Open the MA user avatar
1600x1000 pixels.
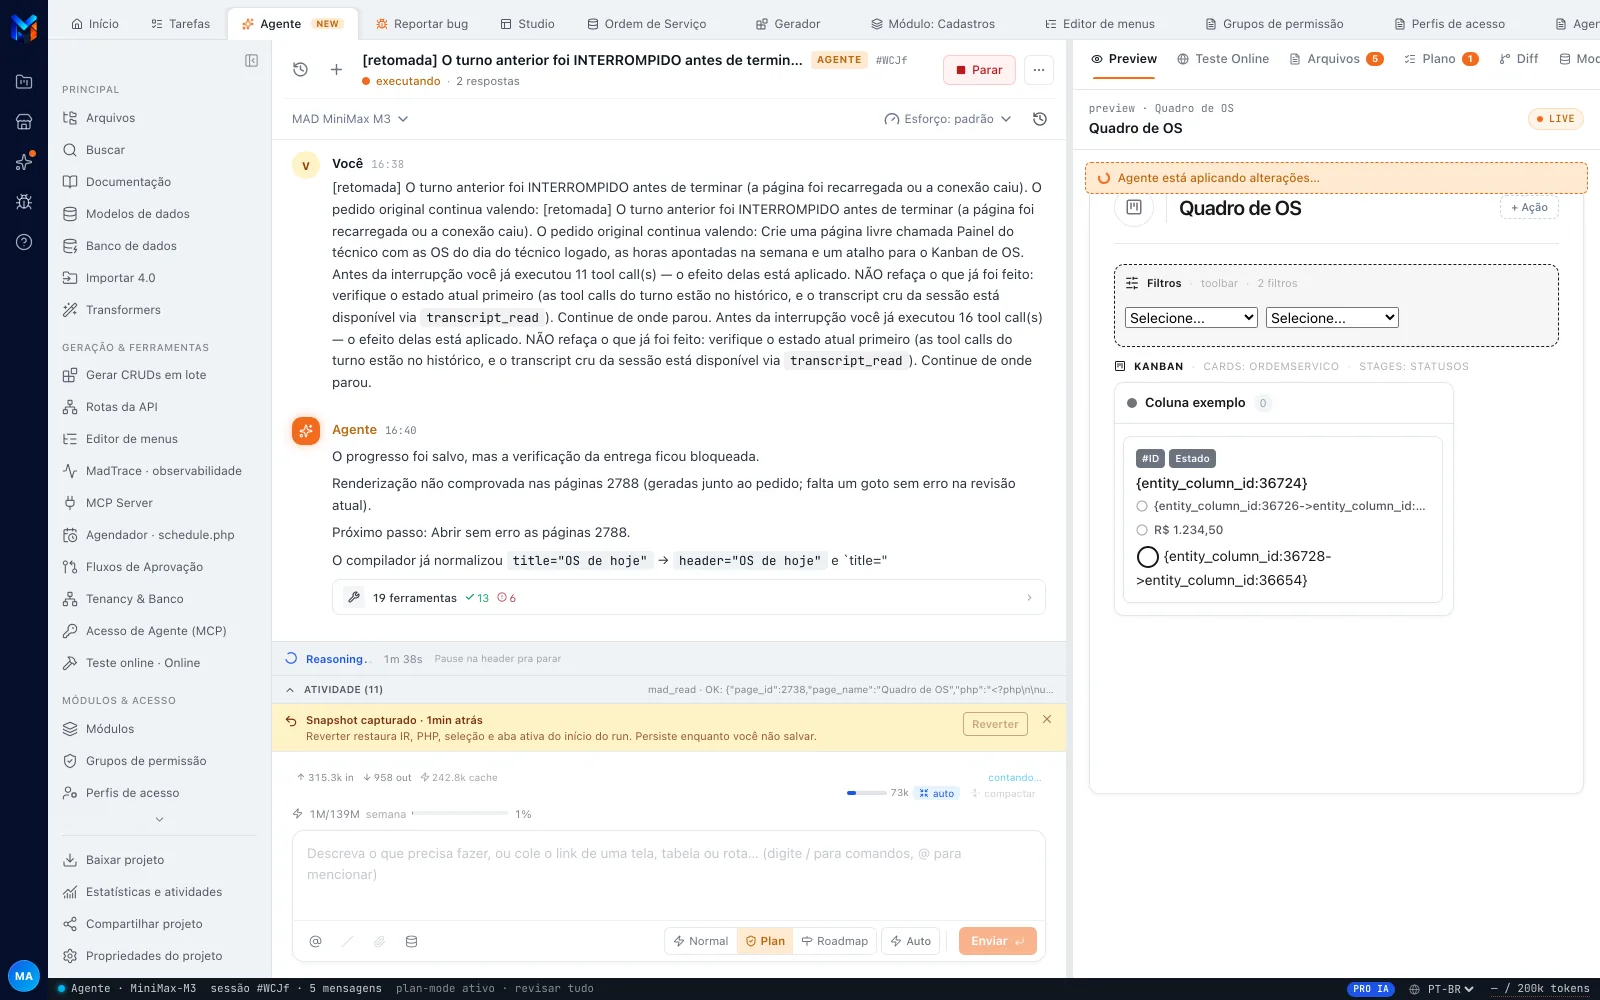point(24,976)
